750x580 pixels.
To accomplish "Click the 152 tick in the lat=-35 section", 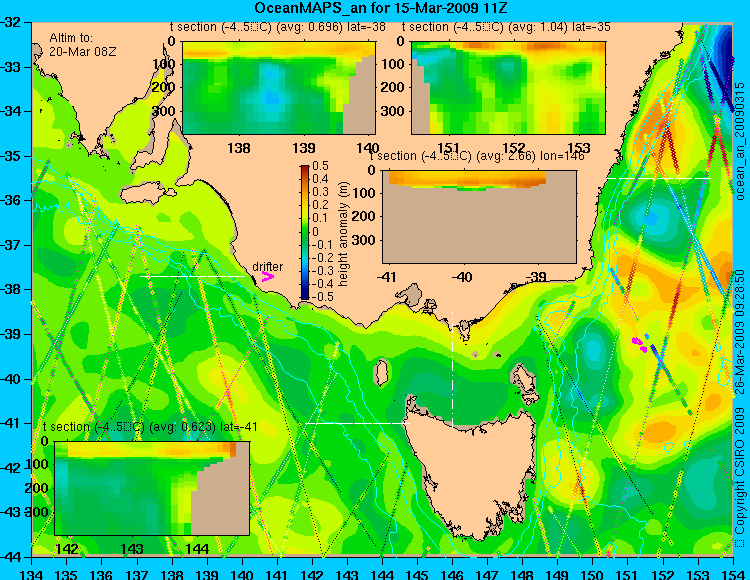I will point(513,148).
